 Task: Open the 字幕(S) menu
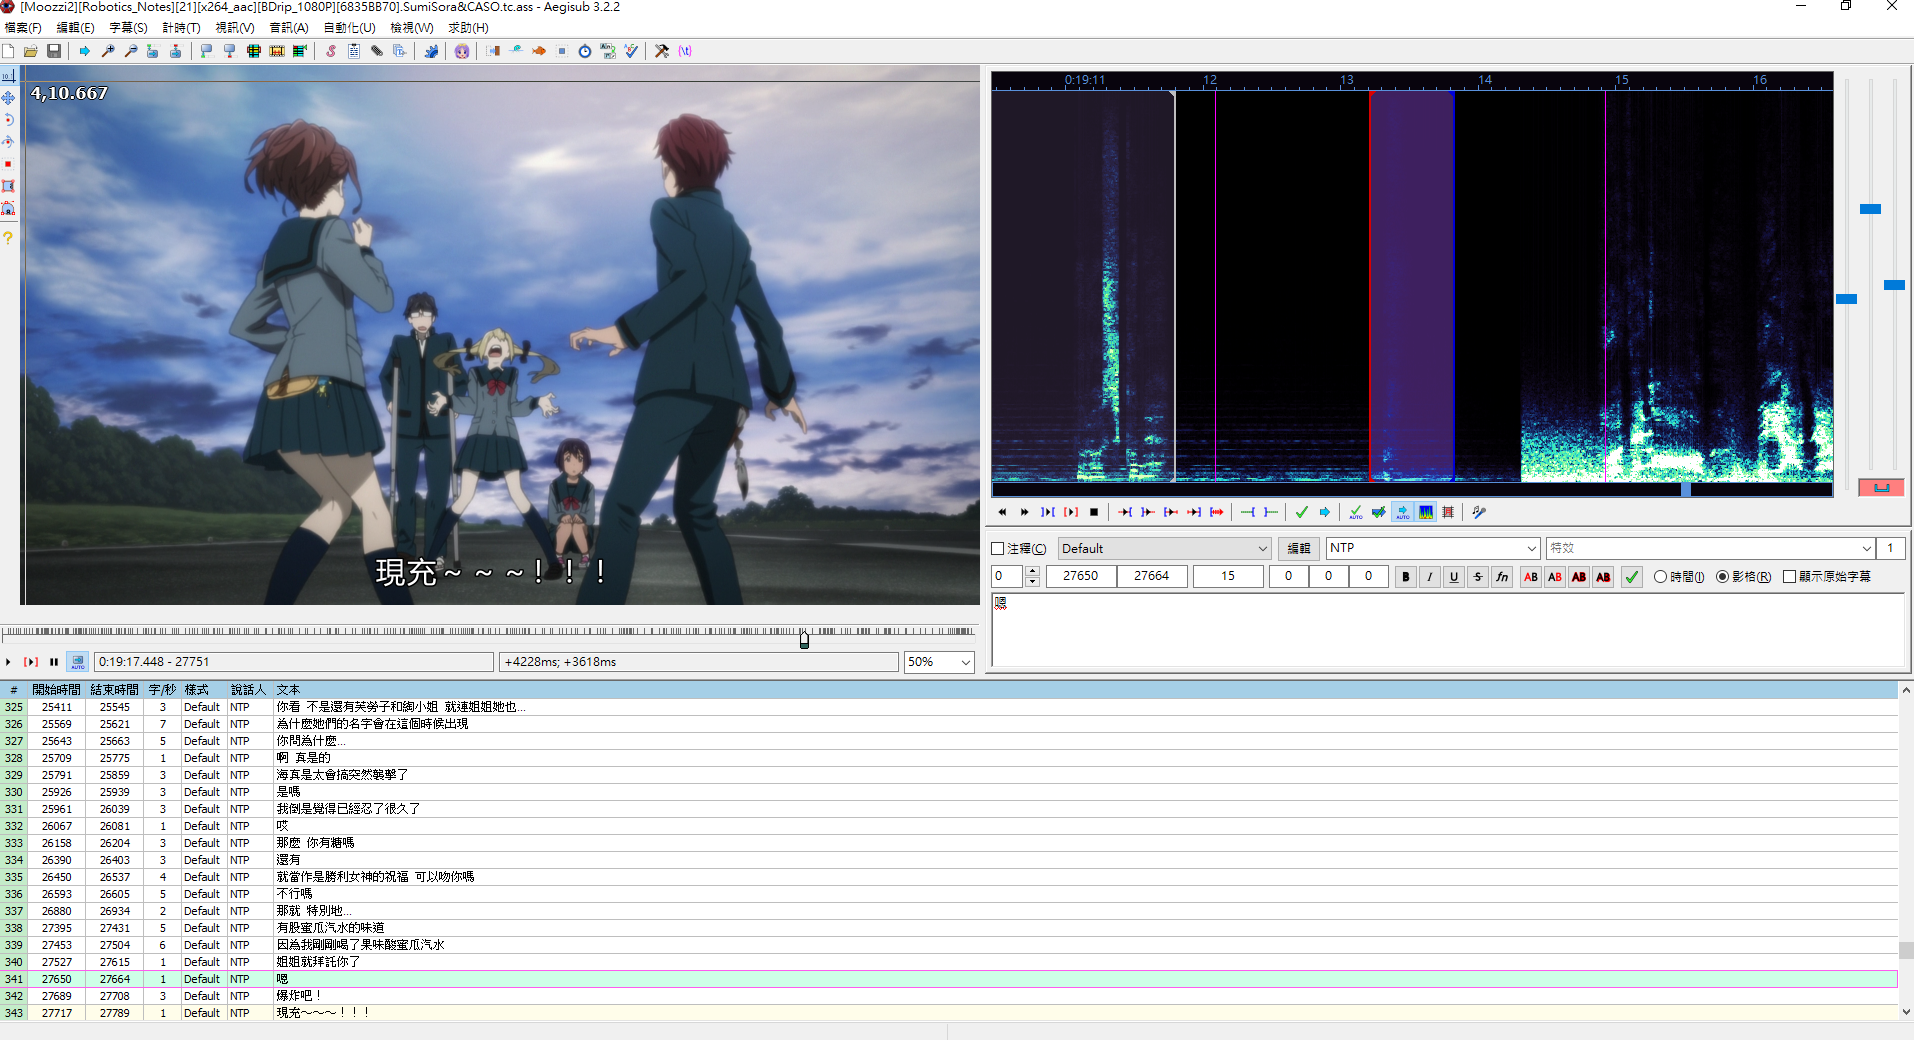(x=128, y=28)
